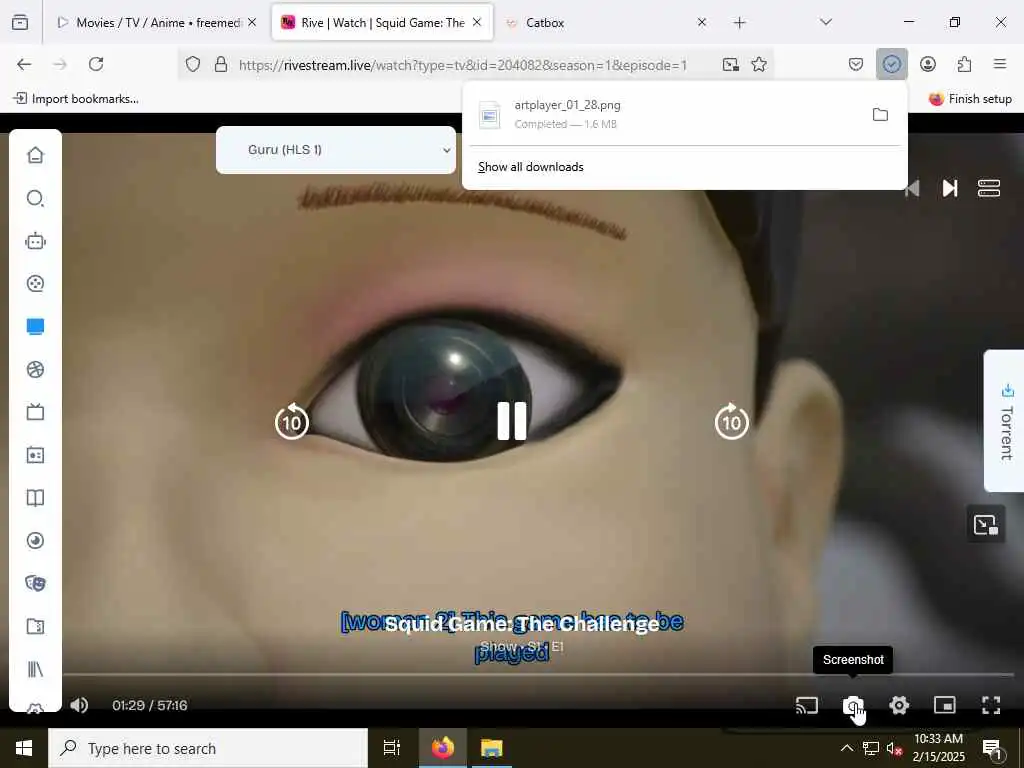Mute the player volume
Image resolution: width=1024 pixels, height=768 pixels.
coord(79,705)
